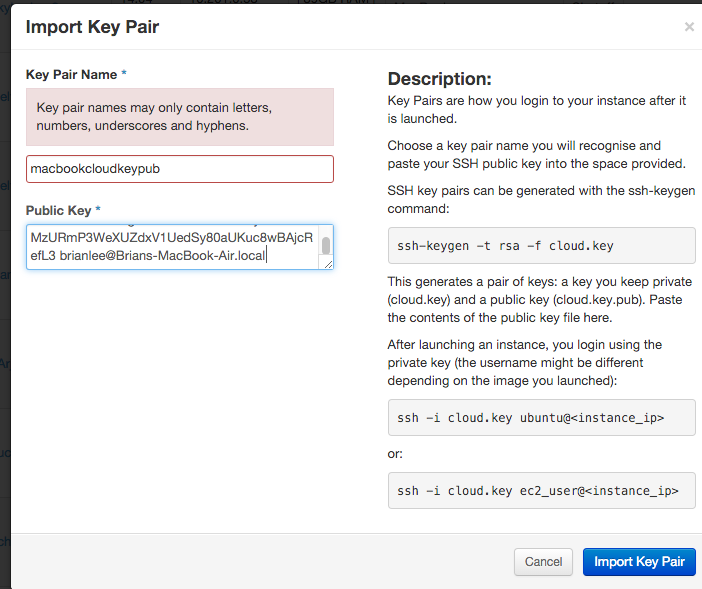This screenshot has height=589, width=702.
Task: Click the paragraph starting 'This generates a pair of keys'
Action: (540, 300)
